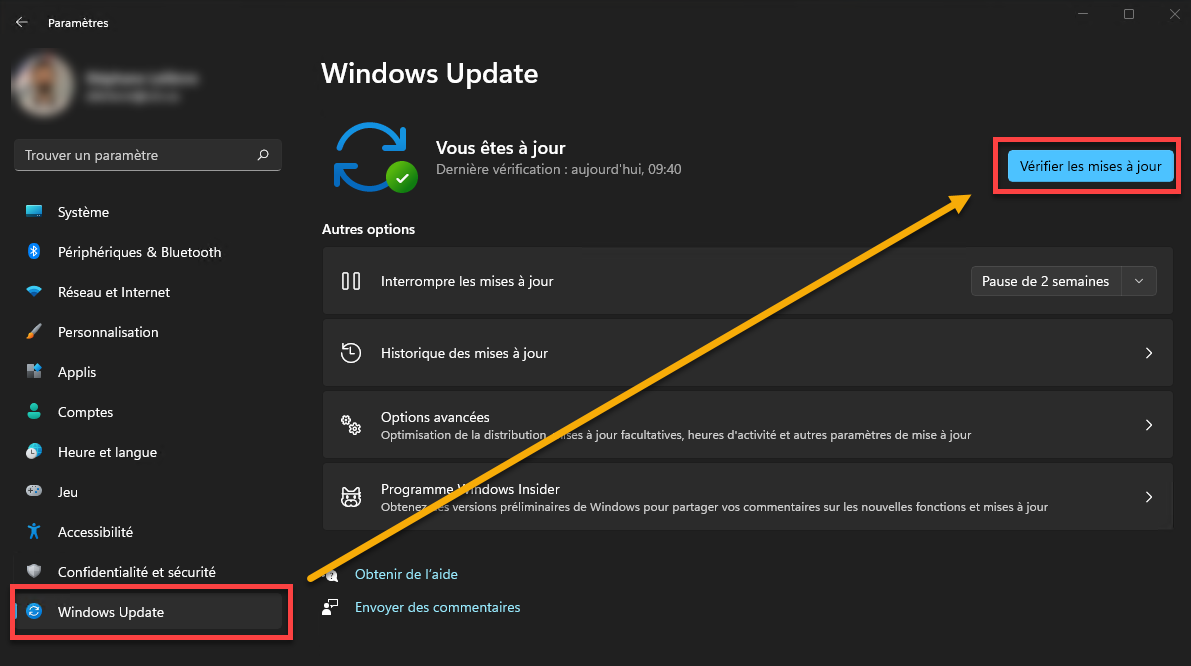Click the Comptes person icon
This screenshot has height=666, width=1191.
click(x=34, y=412)
